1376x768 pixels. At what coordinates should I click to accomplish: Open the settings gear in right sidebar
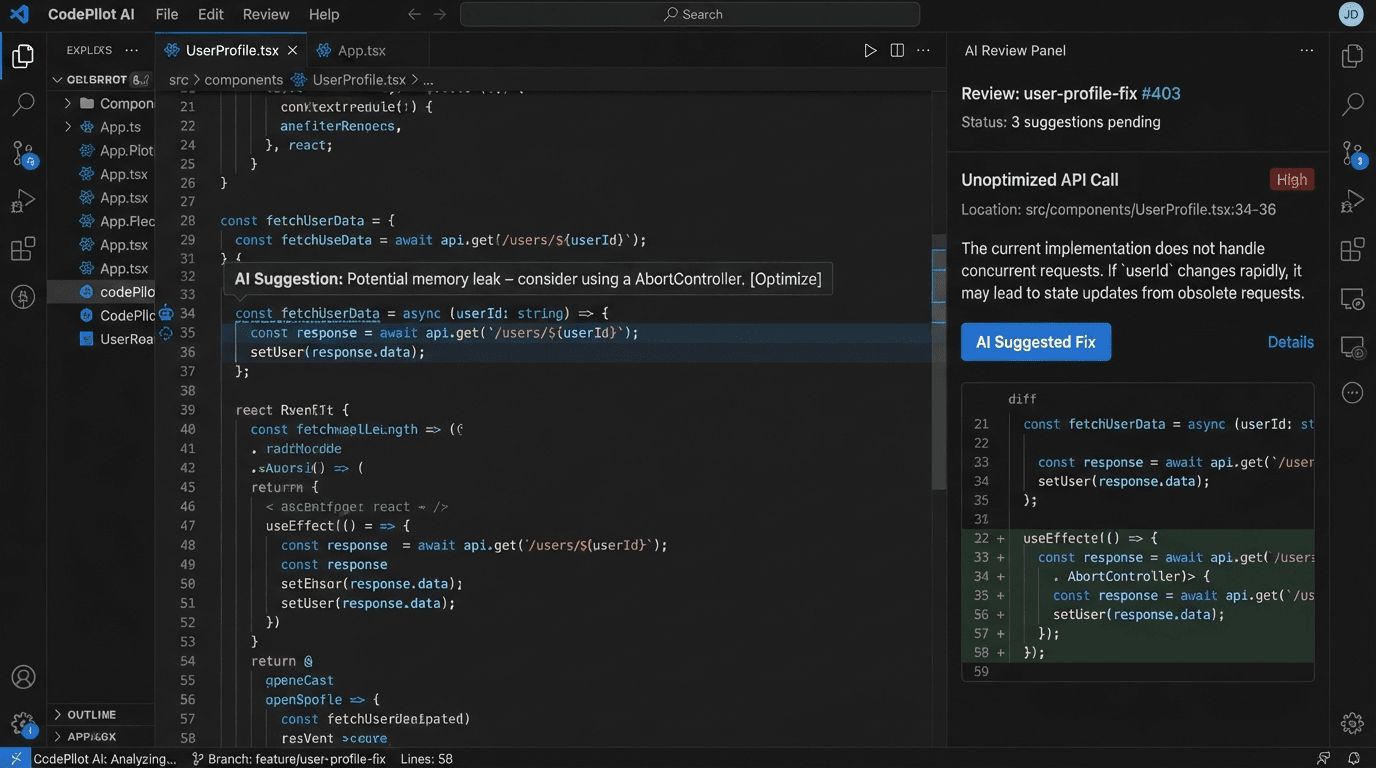[x=1352, y=723]
